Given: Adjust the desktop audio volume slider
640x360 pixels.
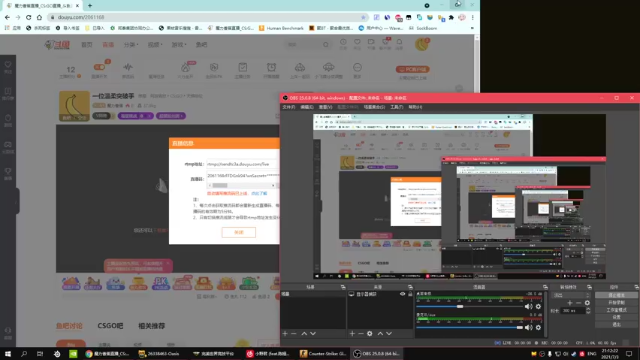Looking at the screenshot, I should click(x=469, y=307).
